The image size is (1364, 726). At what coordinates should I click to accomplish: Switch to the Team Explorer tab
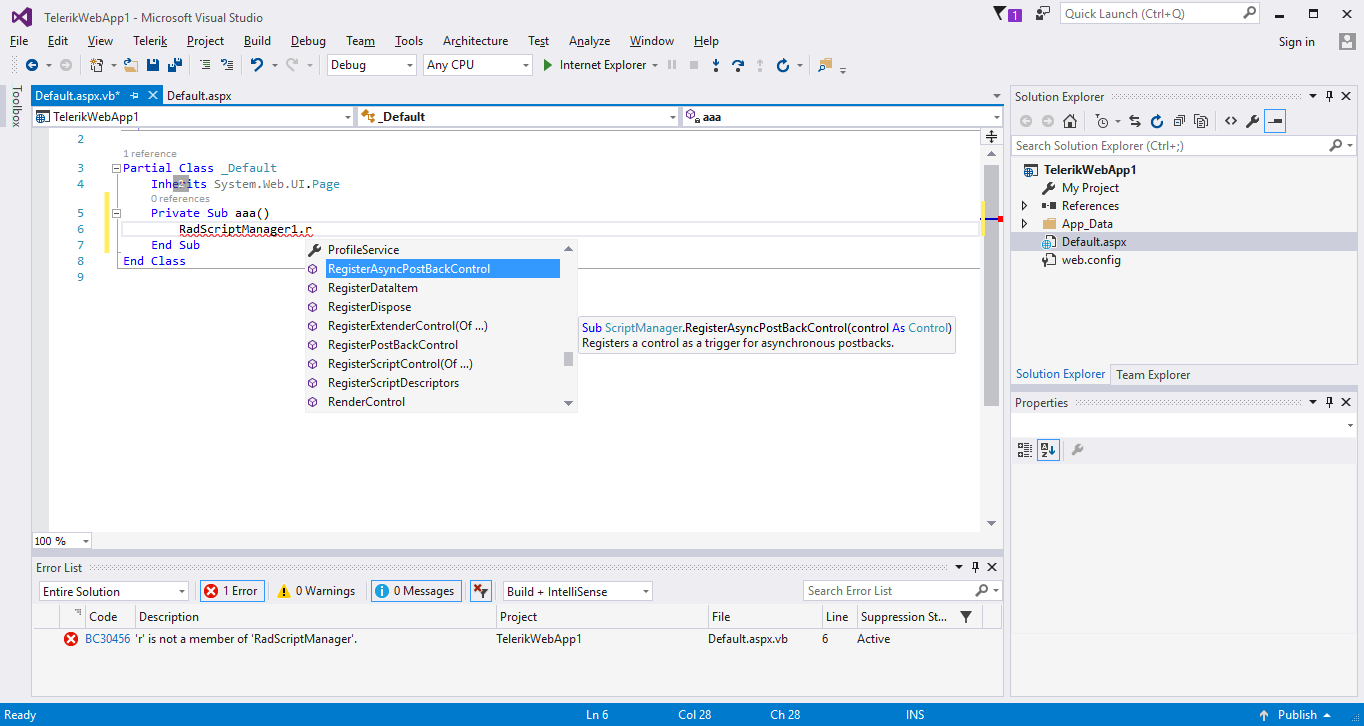pyautogui.click(x=1153, y=375)
